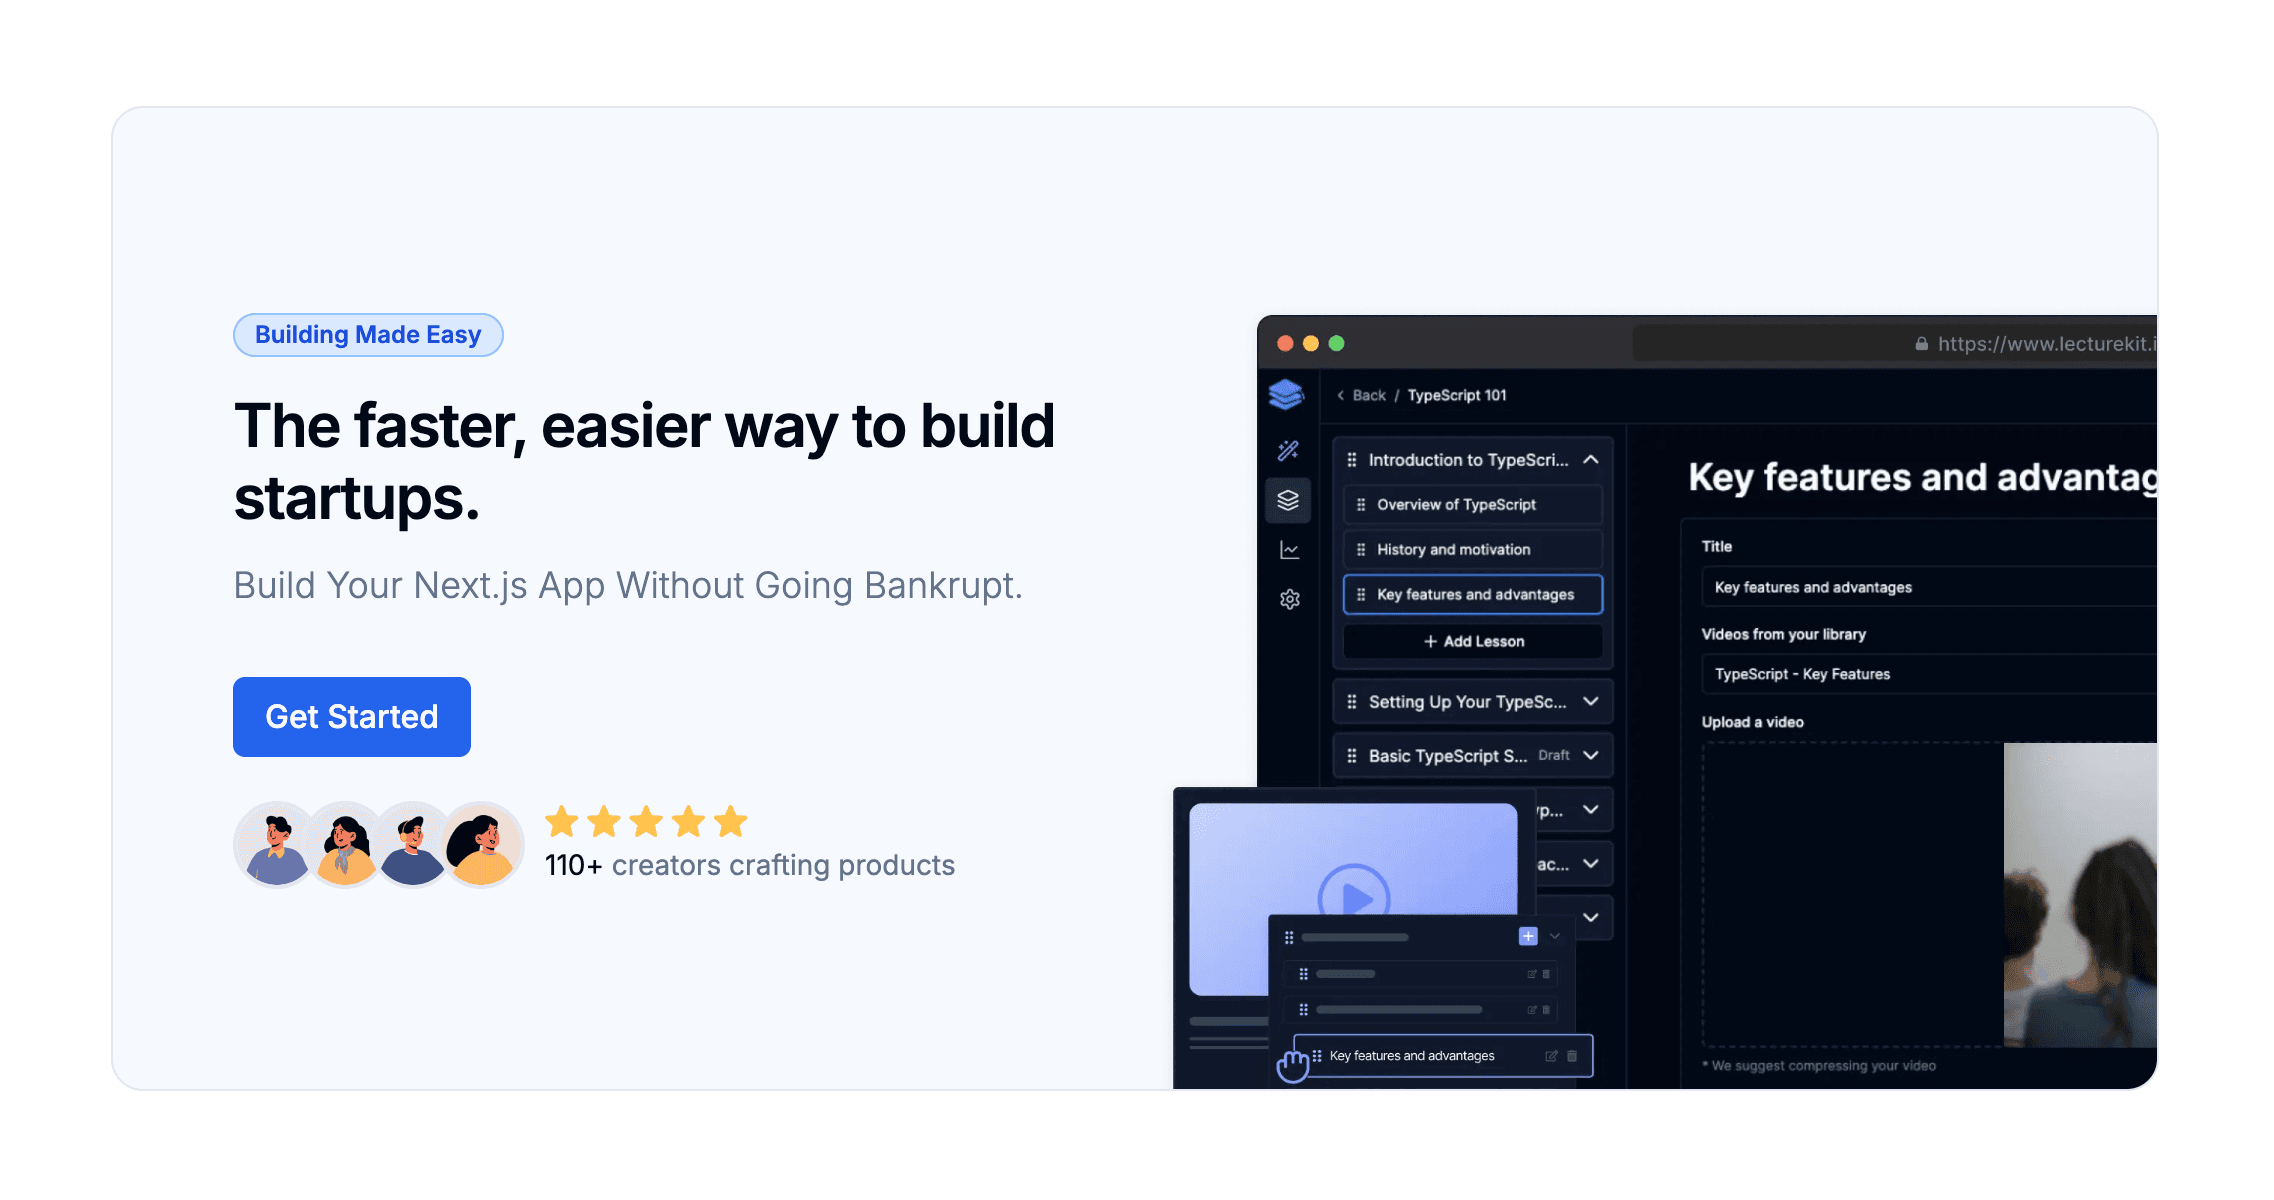Click trash icon on Key features row
Image resolution: width=2274 pixels, height=1200 pixels.
coord(1572,1056)
